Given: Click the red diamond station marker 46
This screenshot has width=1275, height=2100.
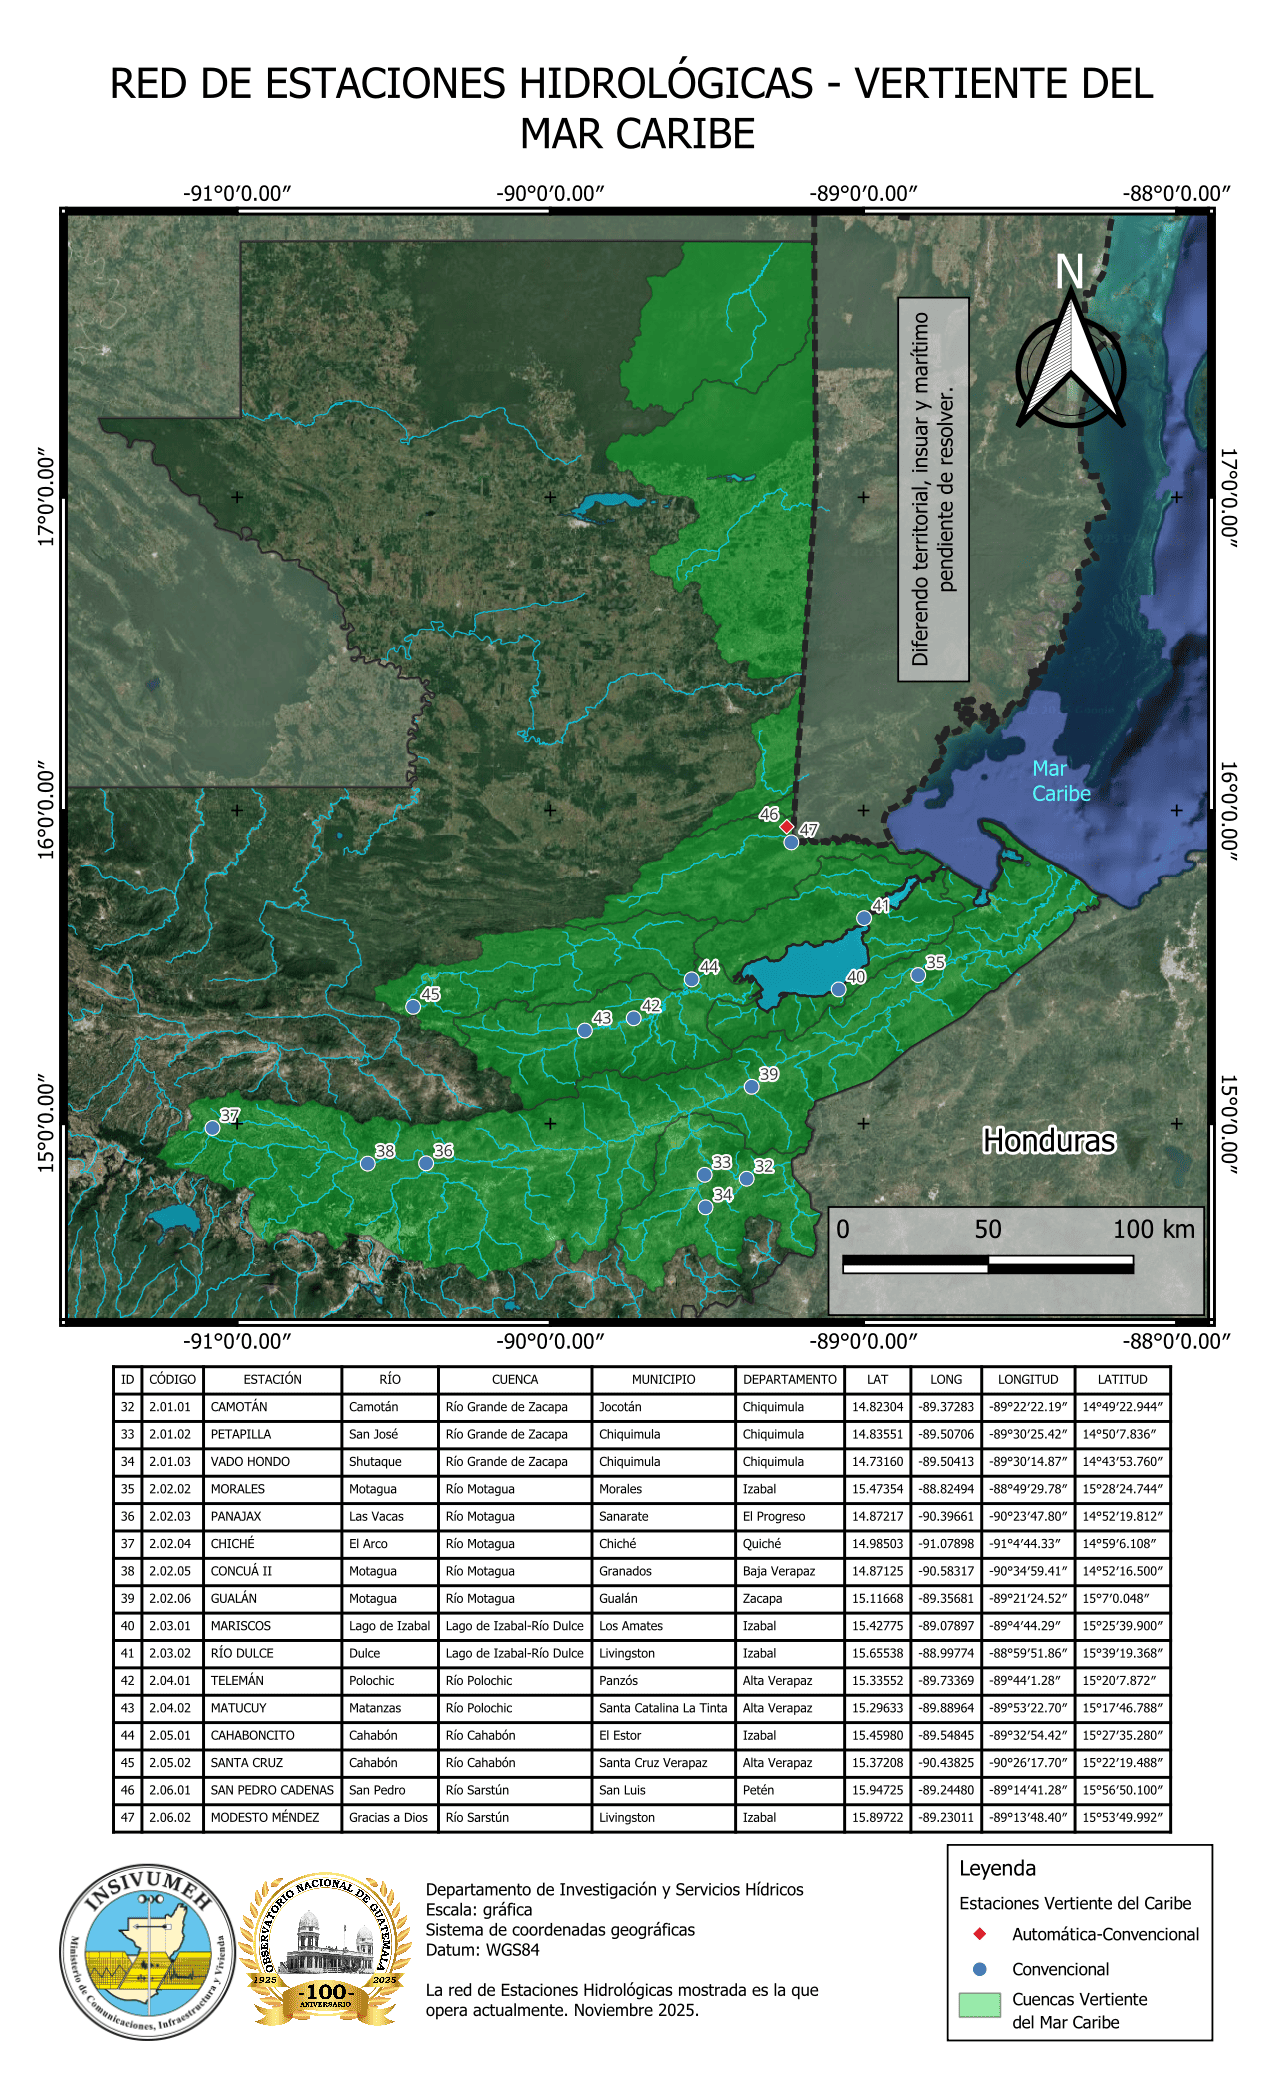Looking at the screenshot, I should 787,827.
